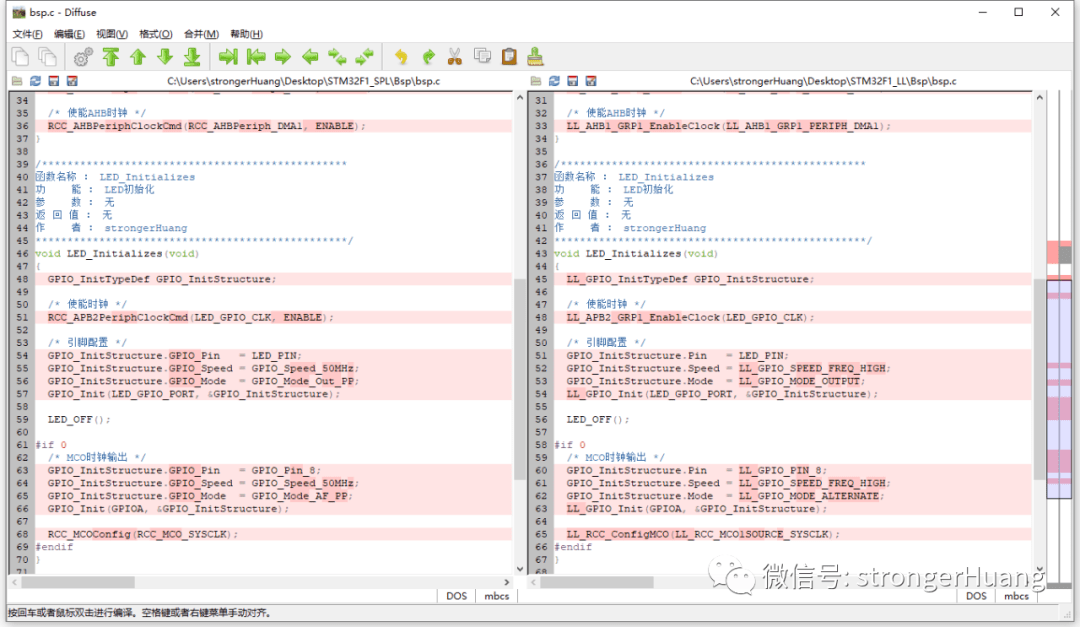The height and width of the screenshot is (627, 1080).
Task: Open file in right pane folder icon
Action: tap(536, 81)
